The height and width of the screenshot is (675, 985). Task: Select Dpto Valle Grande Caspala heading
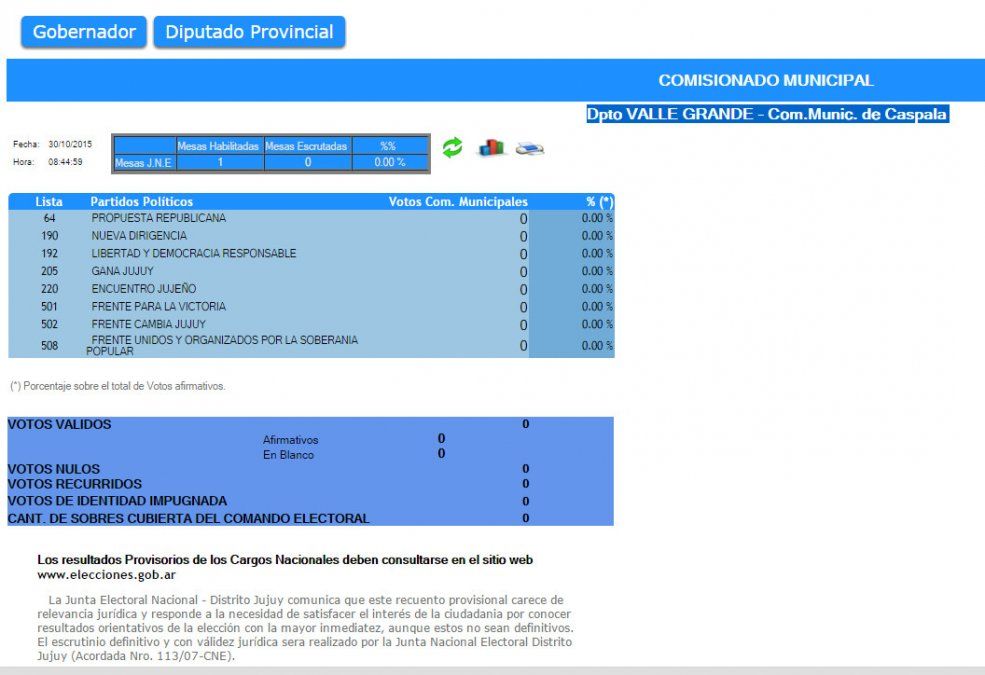point(766,115)
